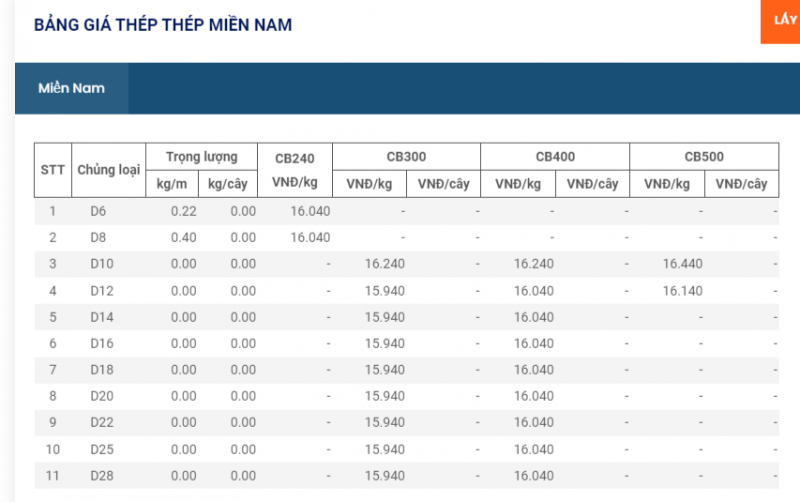Click the Chủng loại column header
The width and height of the screenshot is (800, 502).
click(109, 170)
